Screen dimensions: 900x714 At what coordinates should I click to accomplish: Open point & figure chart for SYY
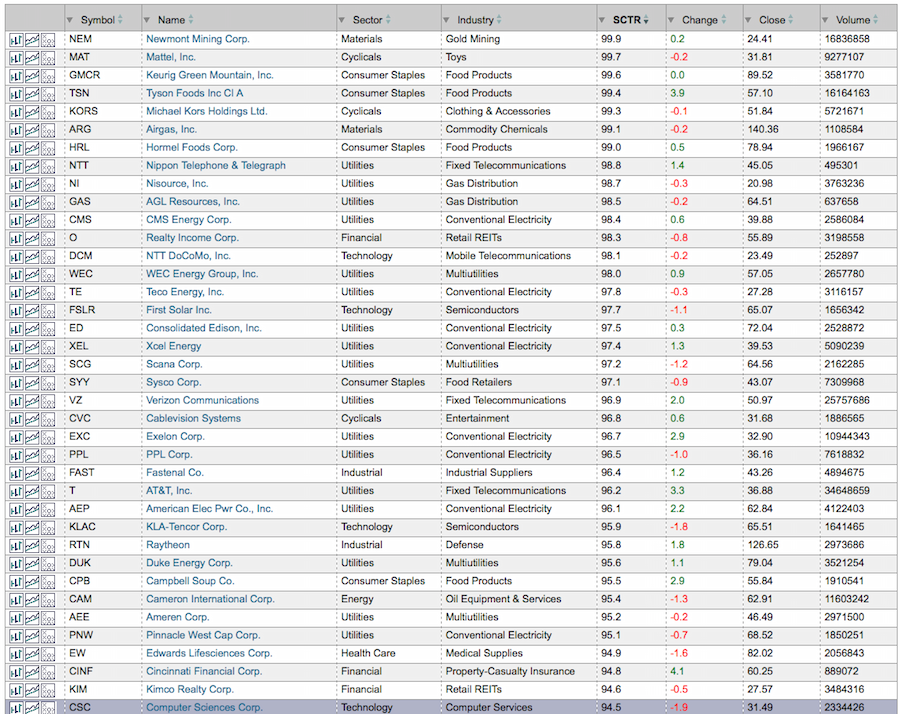pyautogui.click(x=48, y=383)
